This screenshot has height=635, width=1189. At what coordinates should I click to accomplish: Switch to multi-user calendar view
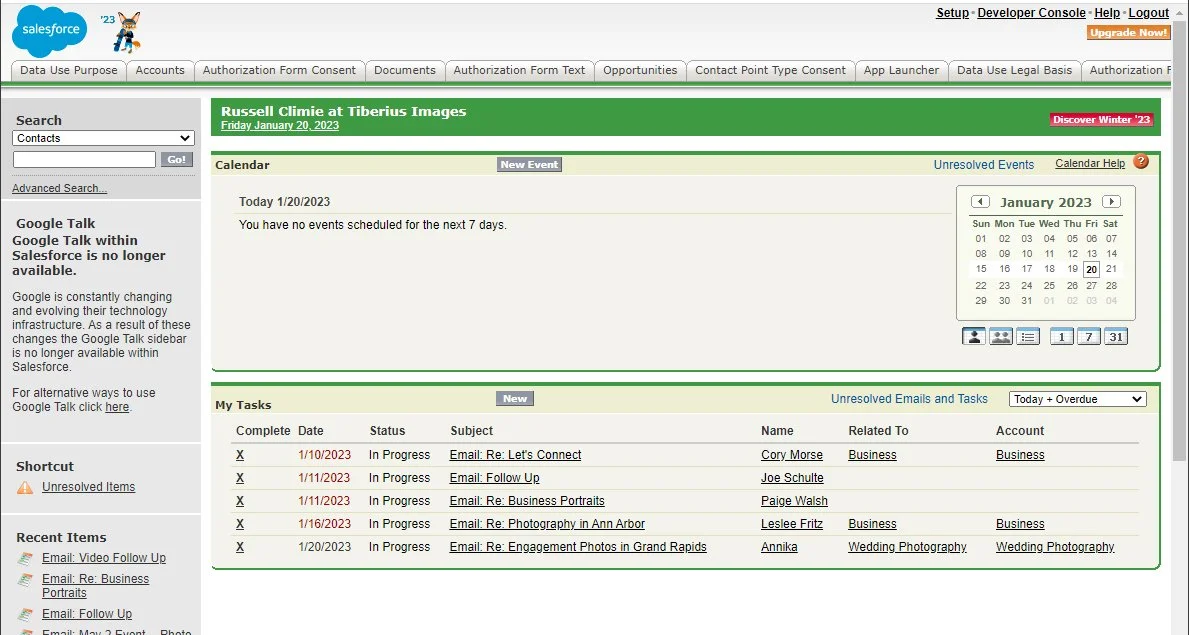[1001, 336]
